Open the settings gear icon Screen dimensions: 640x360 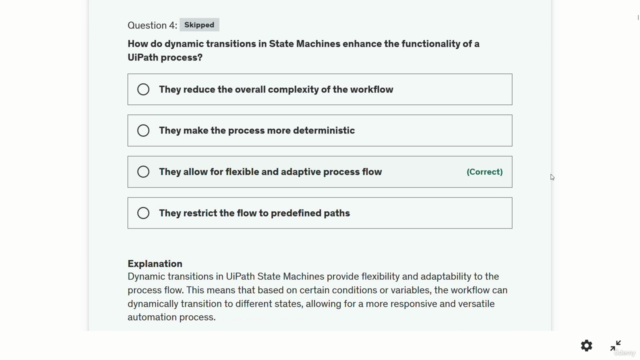pos(587,346)
